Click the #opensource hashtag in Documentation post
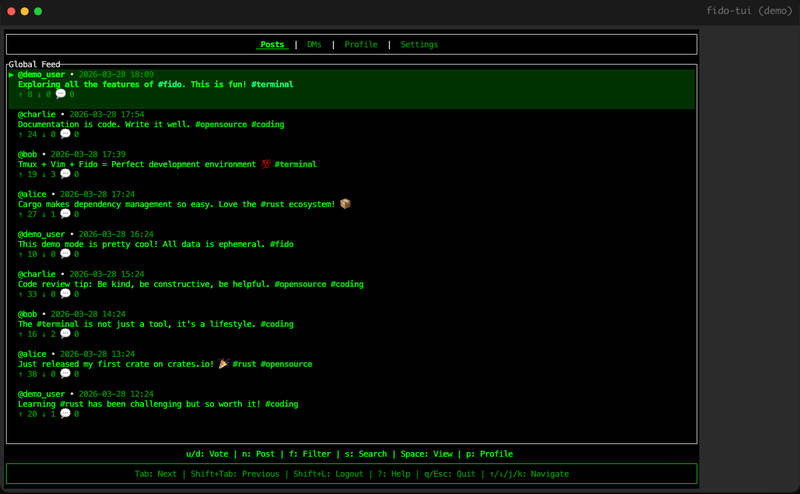 pos(221,124)
